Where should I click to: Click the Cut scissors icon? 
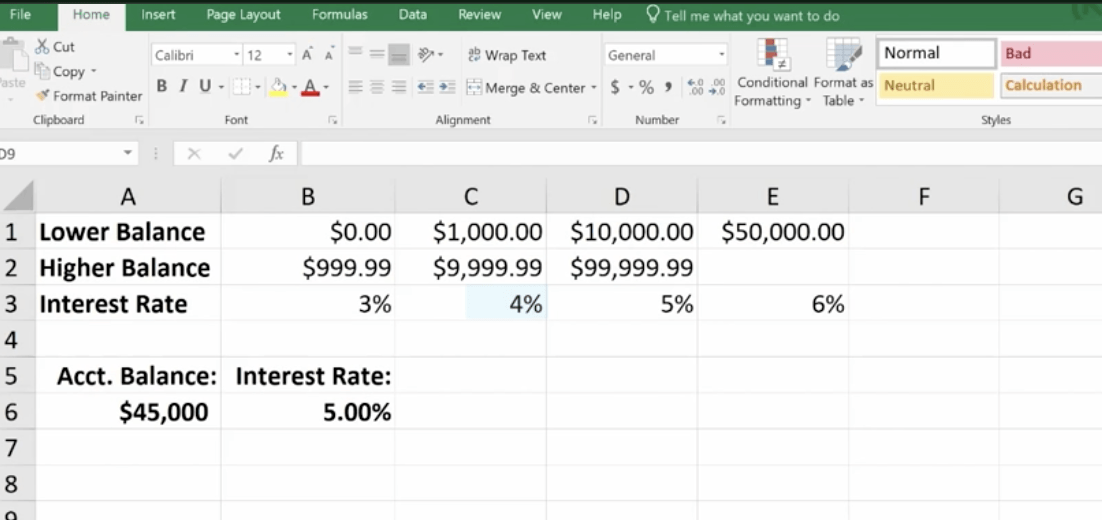tap(42, 47)
